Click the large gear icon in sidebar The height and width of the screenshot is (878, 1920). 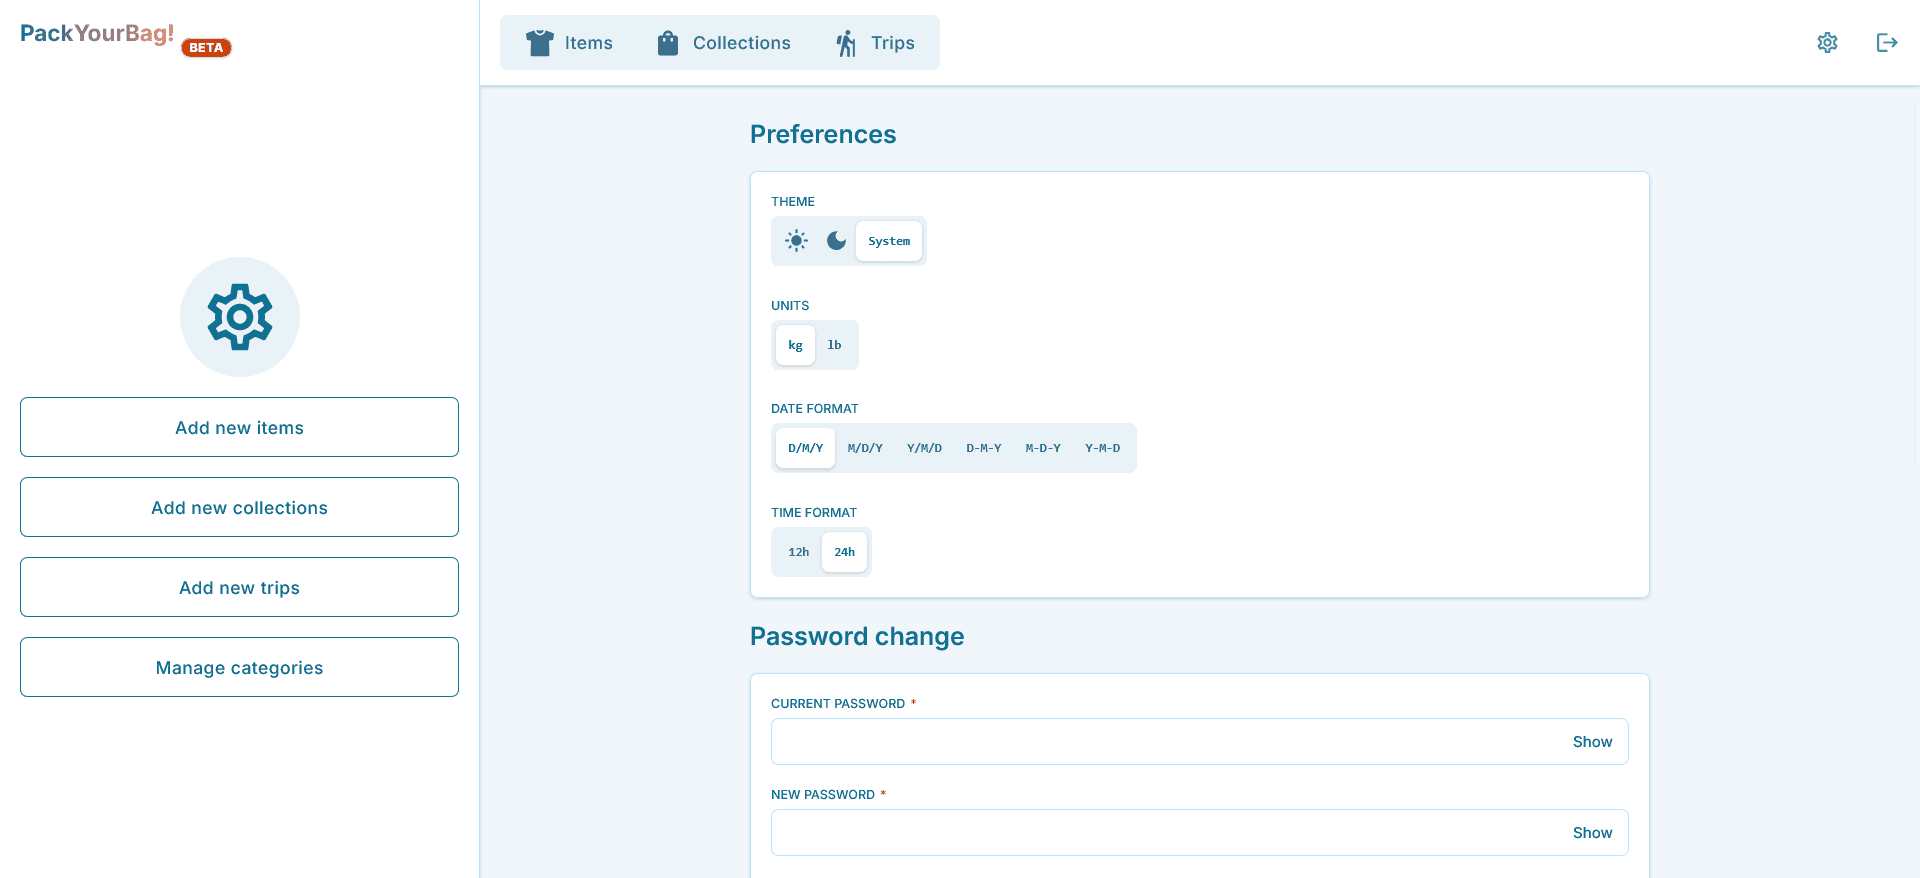pos(240,317)
